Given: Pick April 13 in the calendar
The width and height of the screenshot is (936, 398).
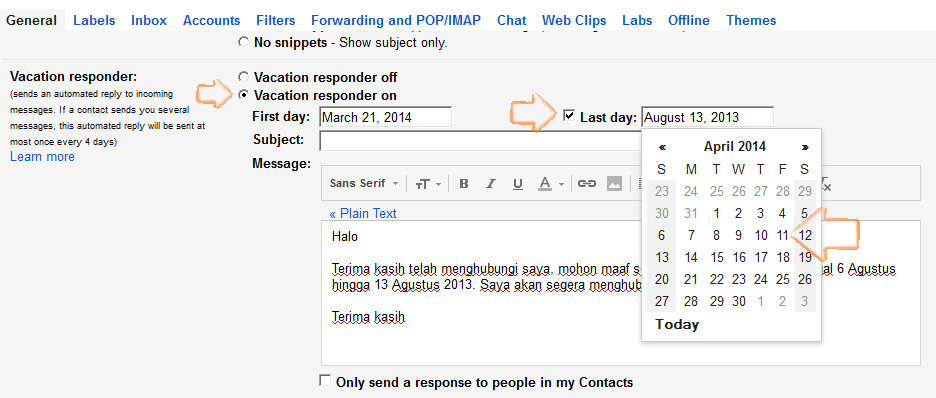Looking at the screenshot, I should (661, 258).
